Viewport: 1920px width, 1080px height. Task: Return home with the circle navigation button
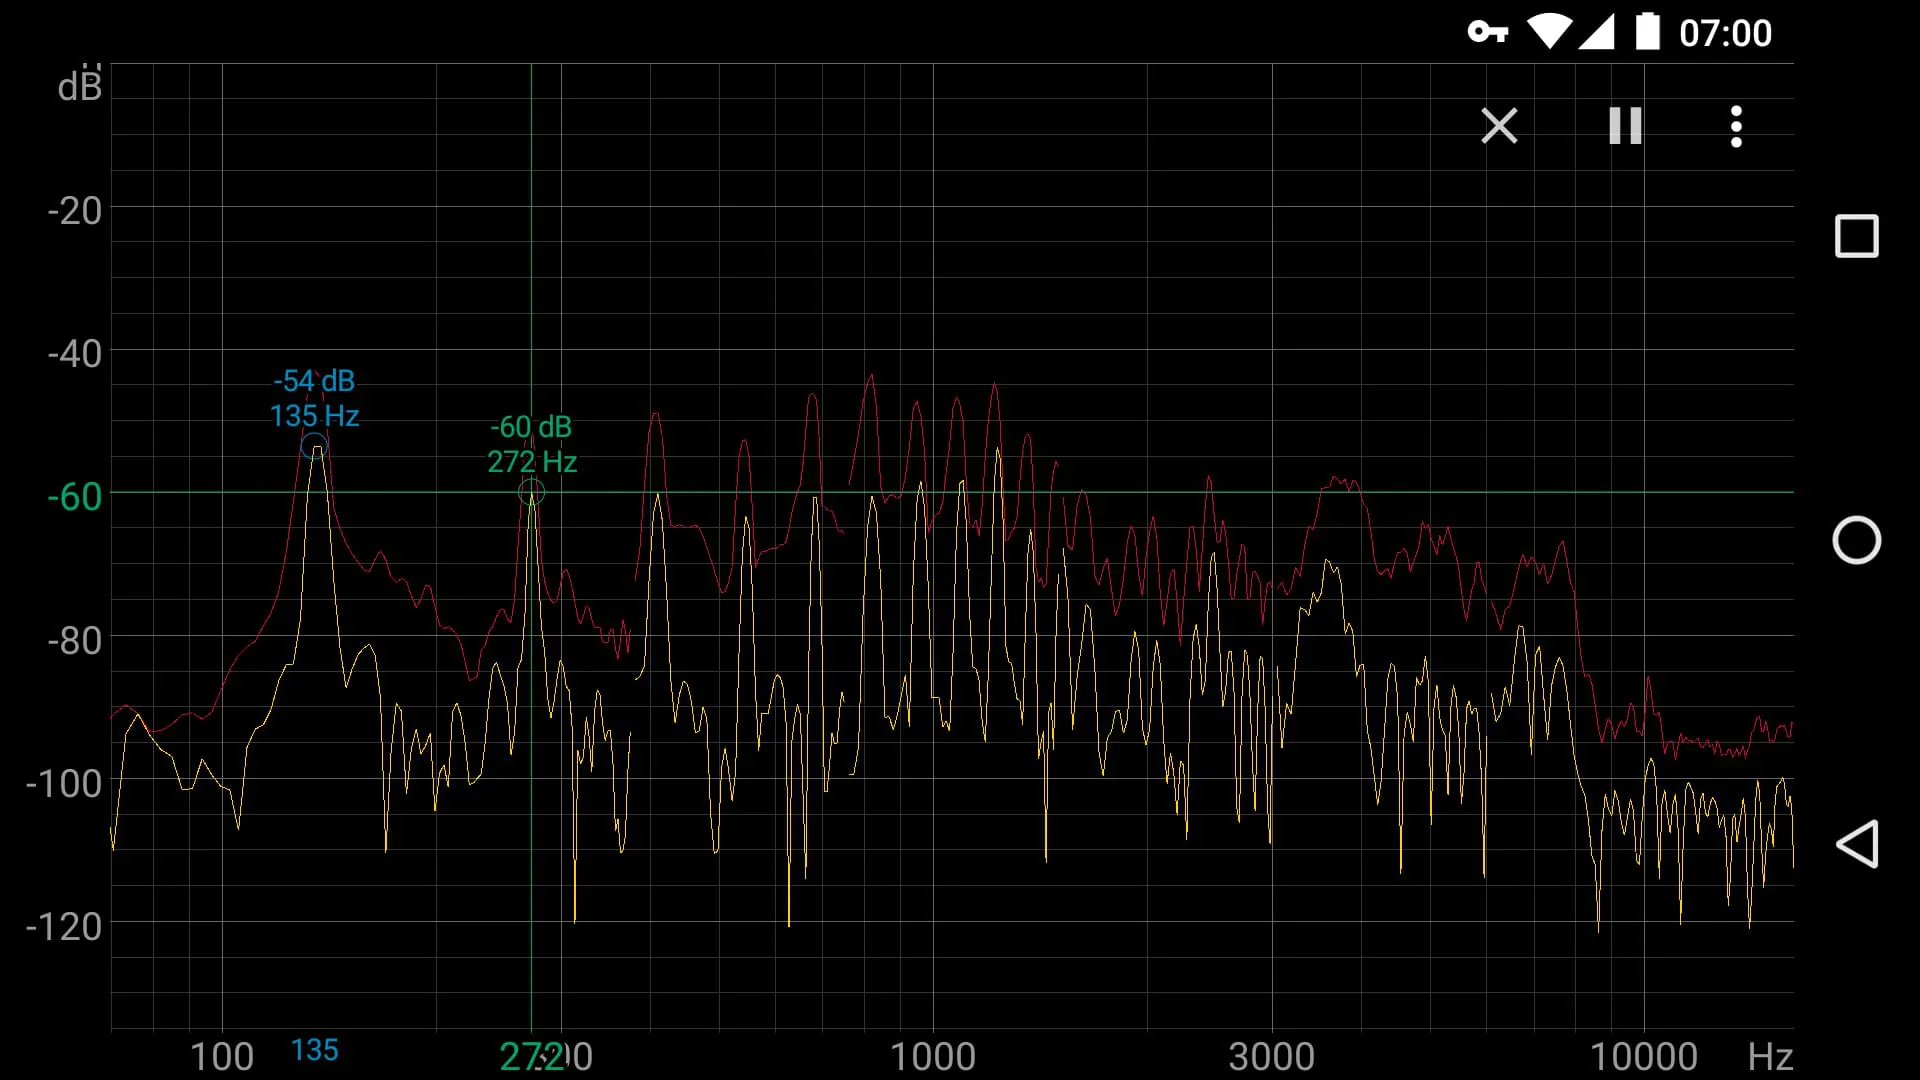click(1858, 540)
